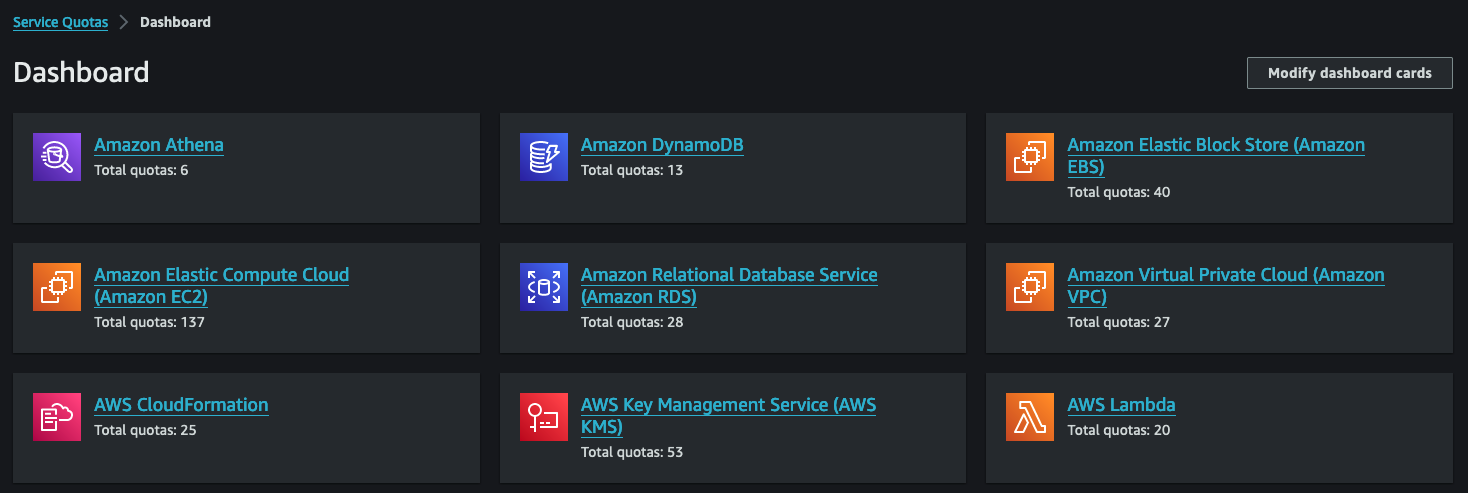Click the Amazon VPC service icon
The width and height of the screenshot is (1468, 493).
(x=1030, y=287)
